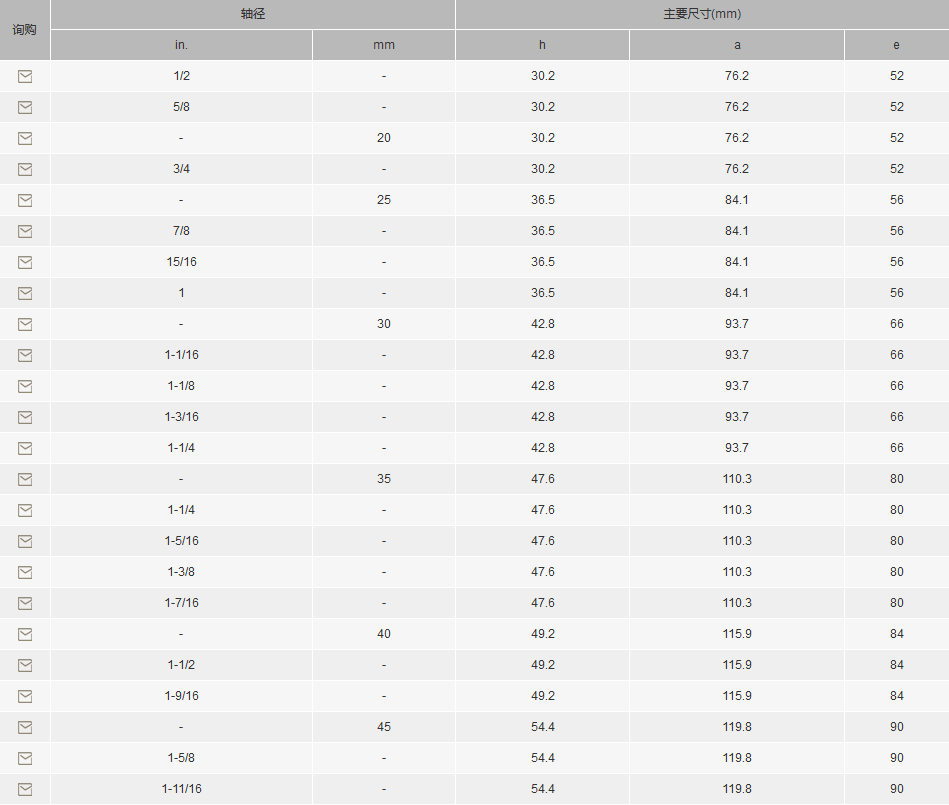Select envelope icon for the 40 mm row
Screen dimensions: 949x805
[25, 634]
